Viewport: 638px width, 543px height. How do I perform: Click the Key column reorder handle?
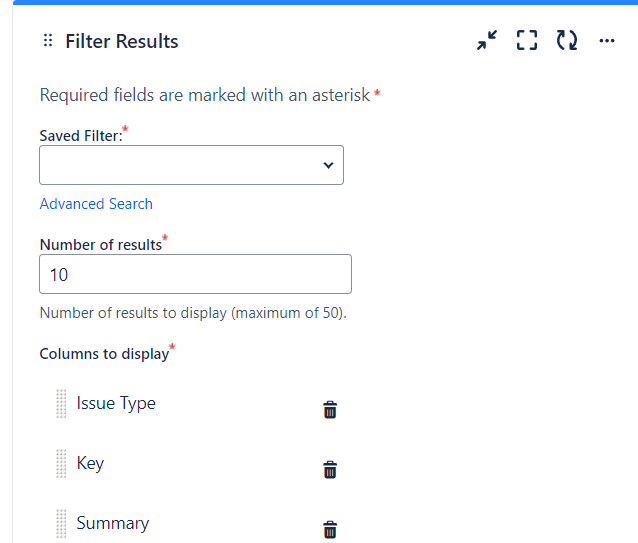pos(61,464)
